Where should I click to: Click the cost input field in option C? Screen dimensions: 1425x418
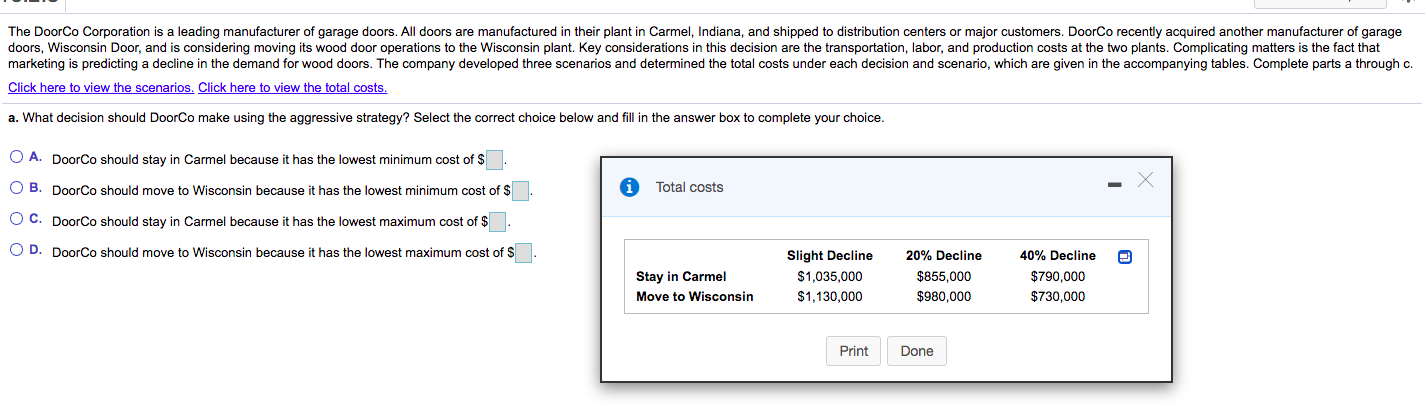pyautogui.click(x=498, y=222)
